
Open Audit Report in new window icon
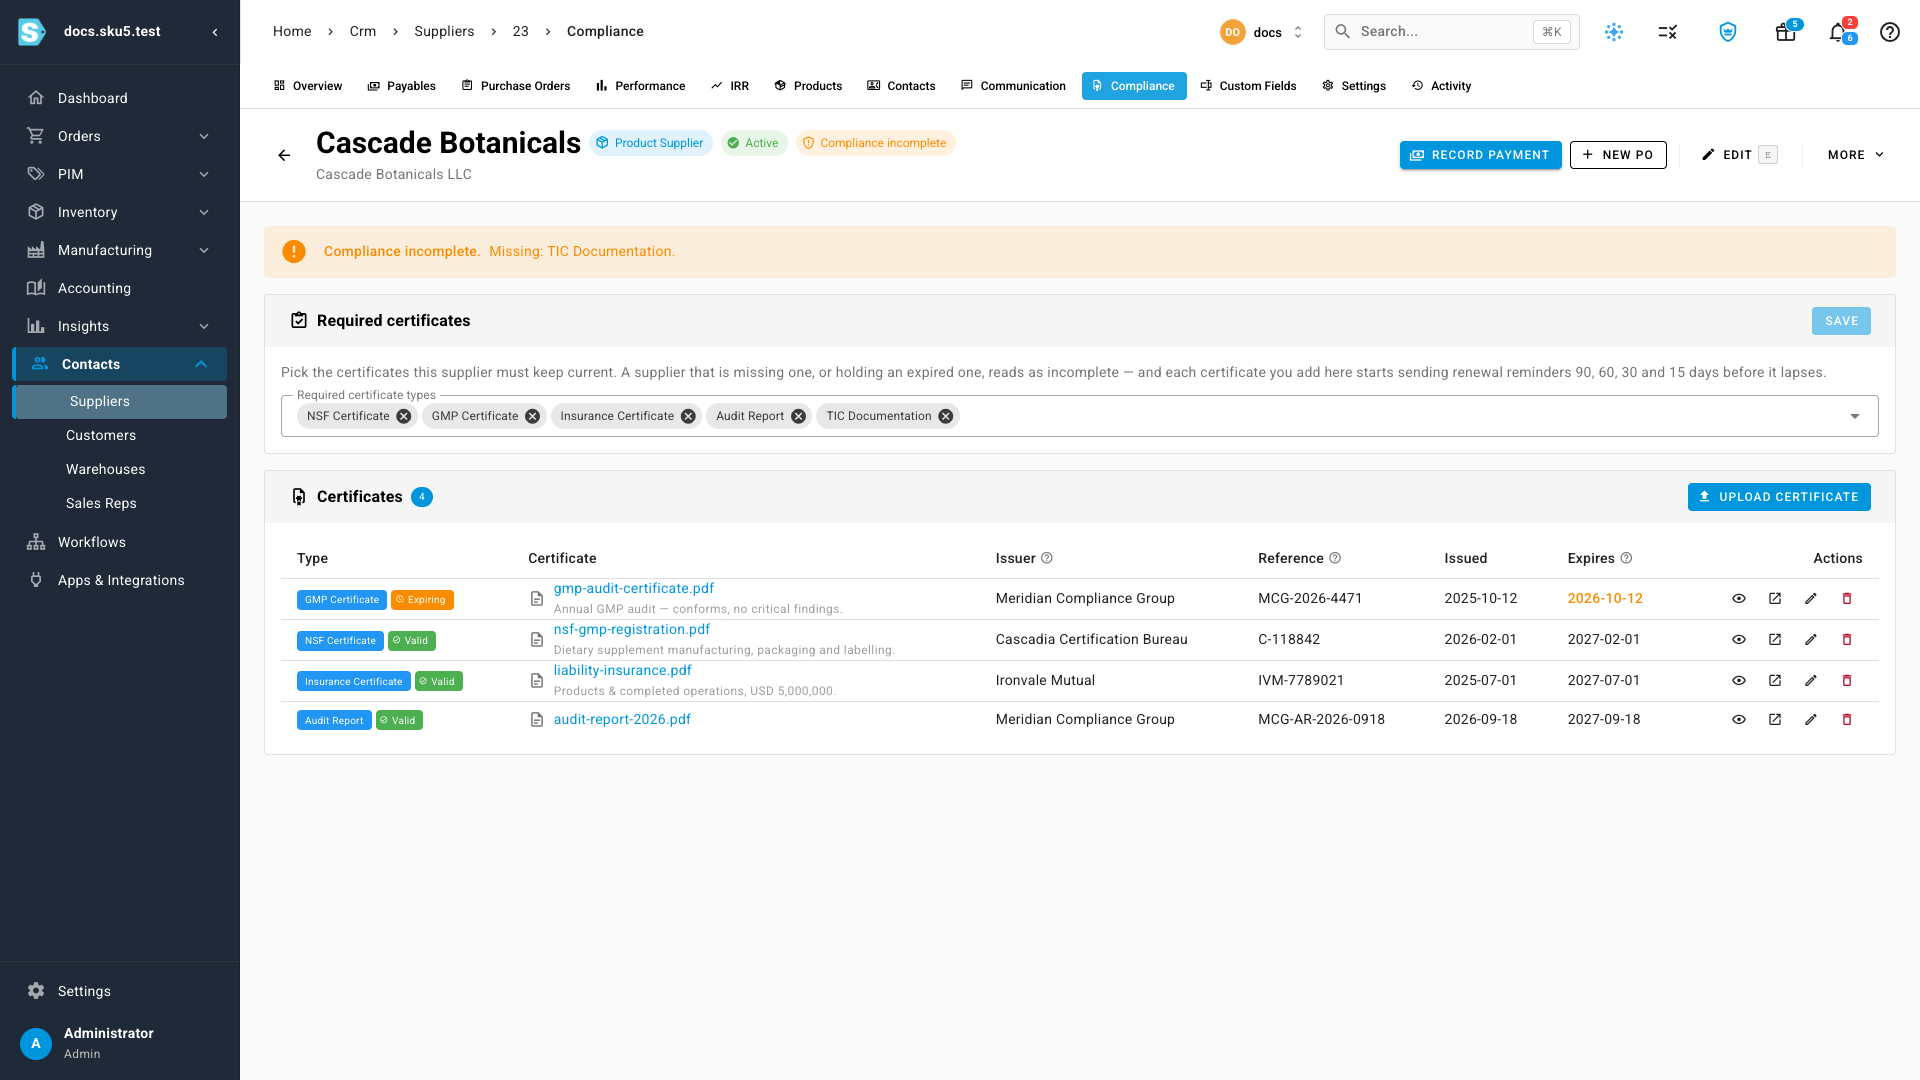(x=1775, y=720)
